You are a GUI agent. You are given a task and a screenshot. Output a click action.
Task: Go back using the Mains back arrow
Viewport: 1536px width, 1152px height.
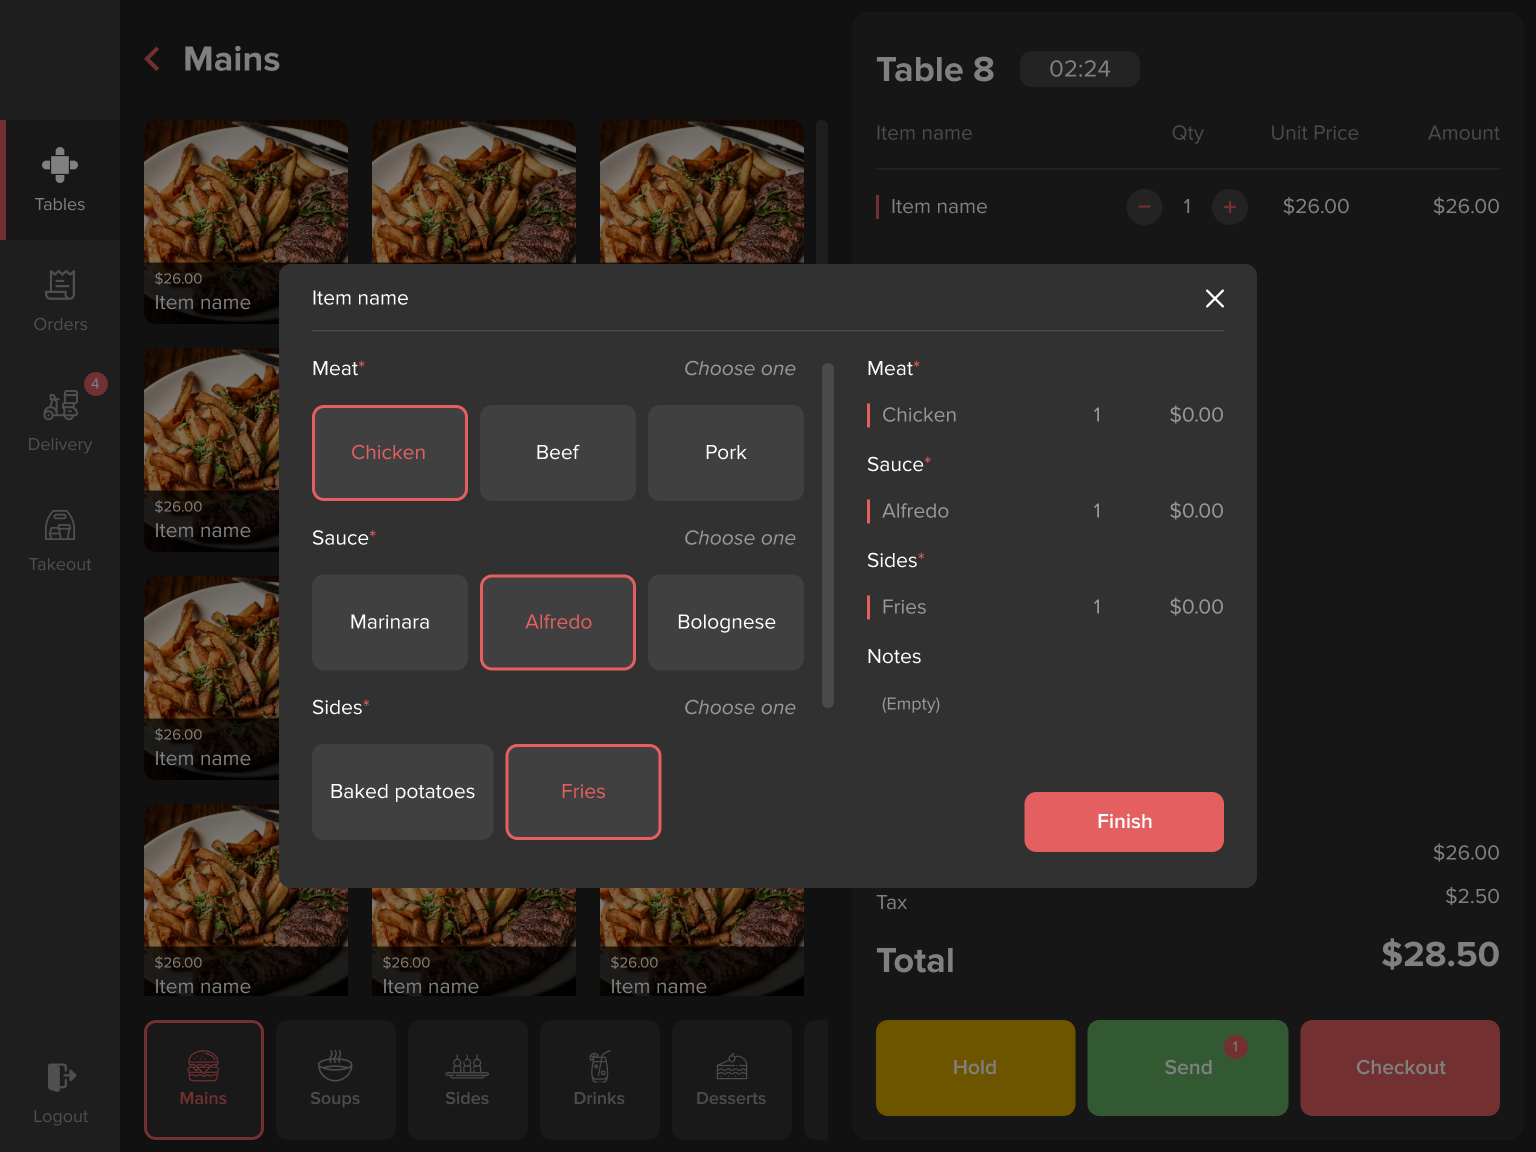[x=153, y=59]
